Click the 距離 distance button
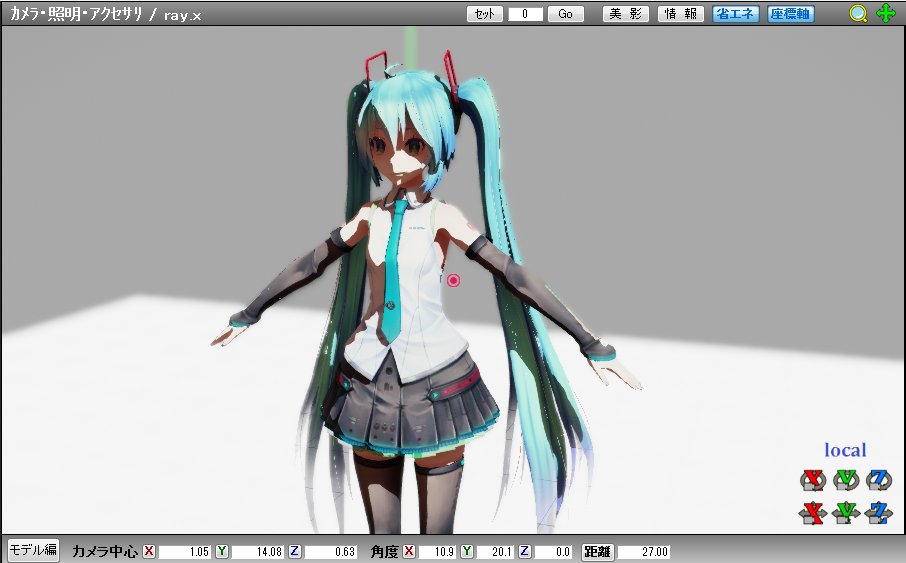Viewport: 906px width, 563px height. pos(597,551)
